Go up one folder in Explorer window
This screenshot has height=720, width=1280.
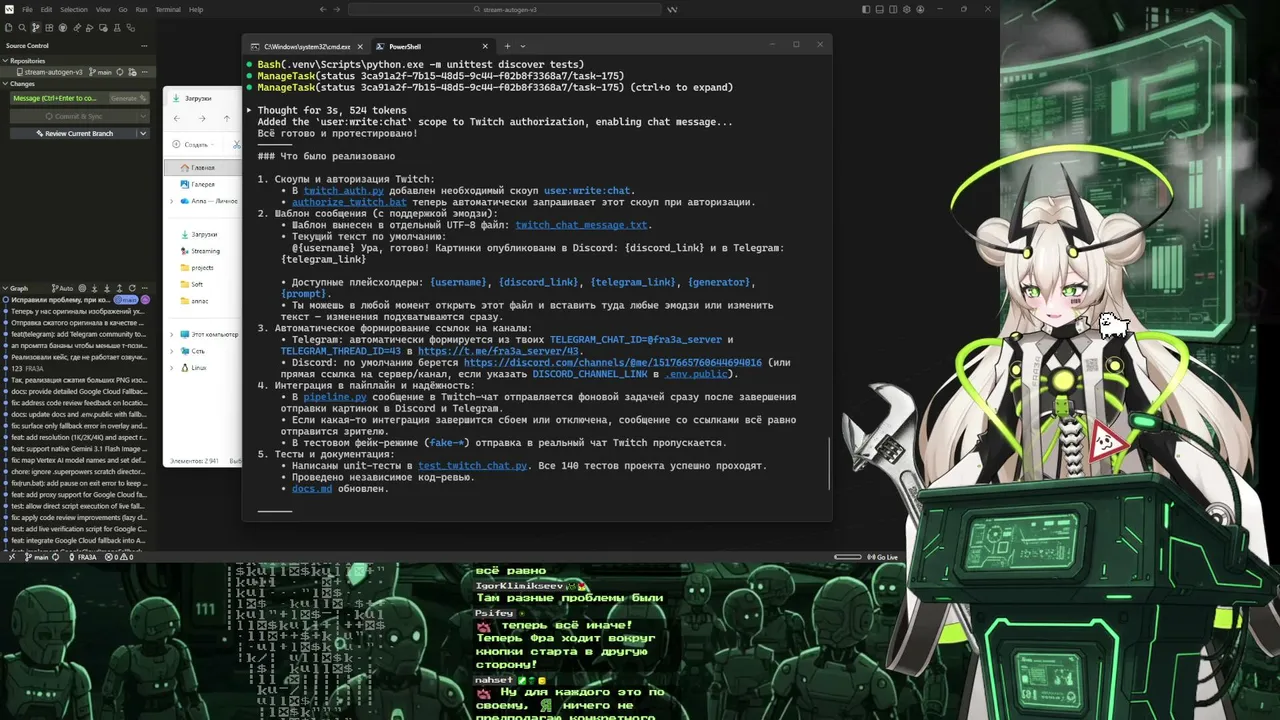(x=227, y=118)
